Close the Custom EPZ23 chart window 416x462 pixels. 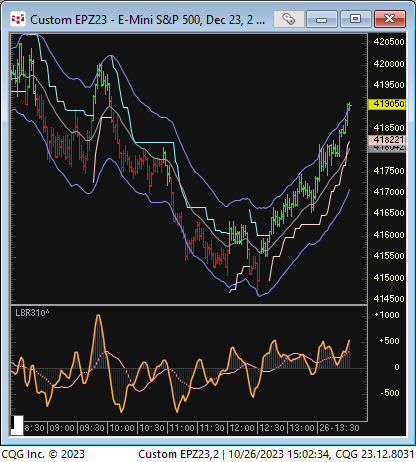click(x=390, y=19)
